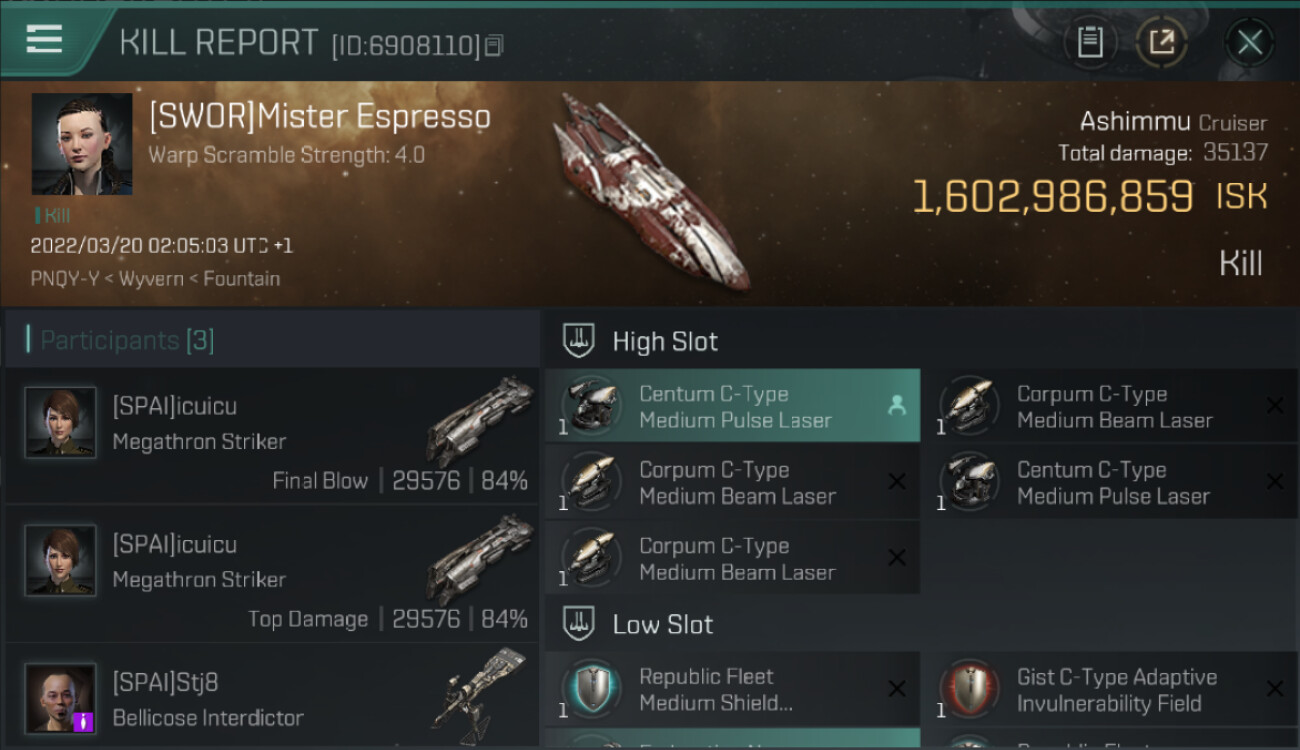Select the highlighted Centum C-Type Medium Pulse Laser
The width and height of the screenshot is (1300, 750).
[x=733, y=407]
